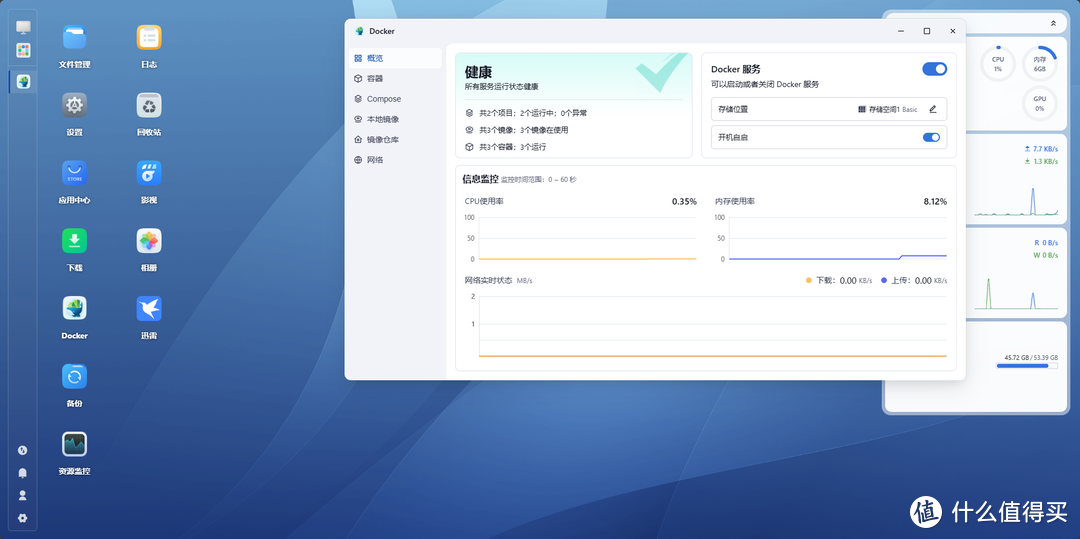The width and height of the screenshot is (1080, 539).
Task: Open the 本地镜像 local images tab
Action: [395, 119]
